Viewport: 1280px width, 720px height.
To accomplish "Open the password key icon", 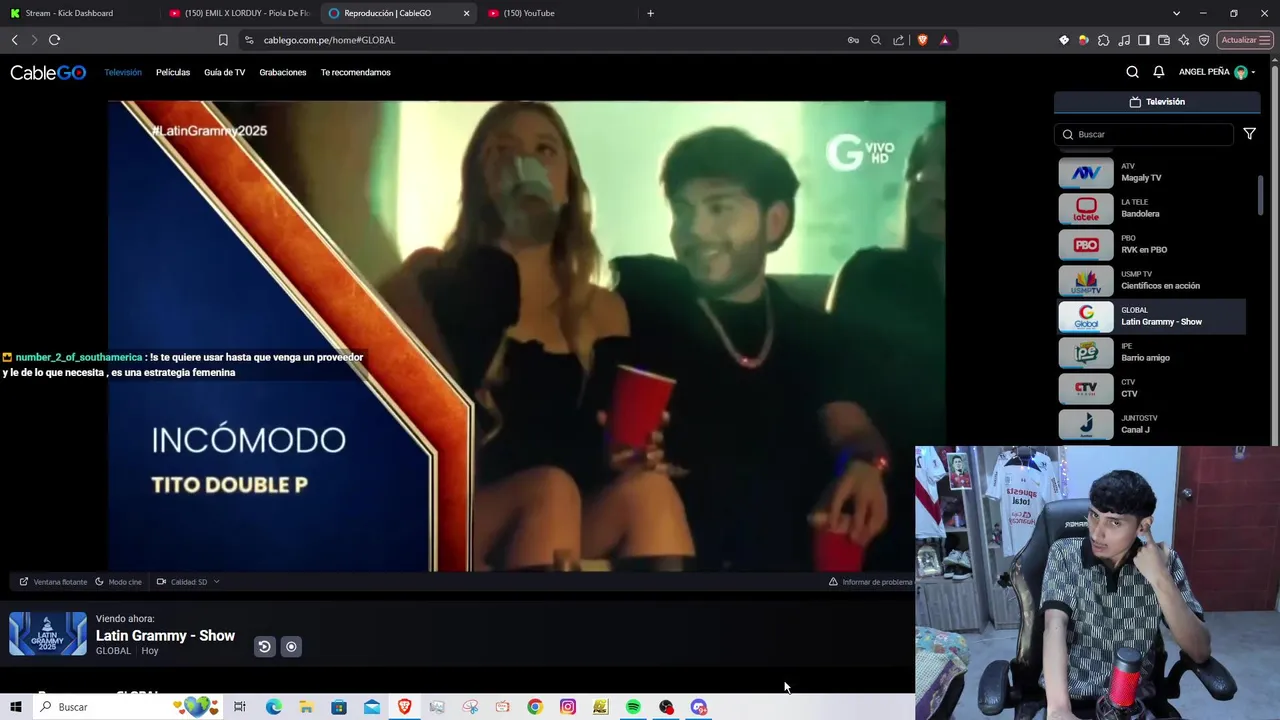I will (853, 40).
